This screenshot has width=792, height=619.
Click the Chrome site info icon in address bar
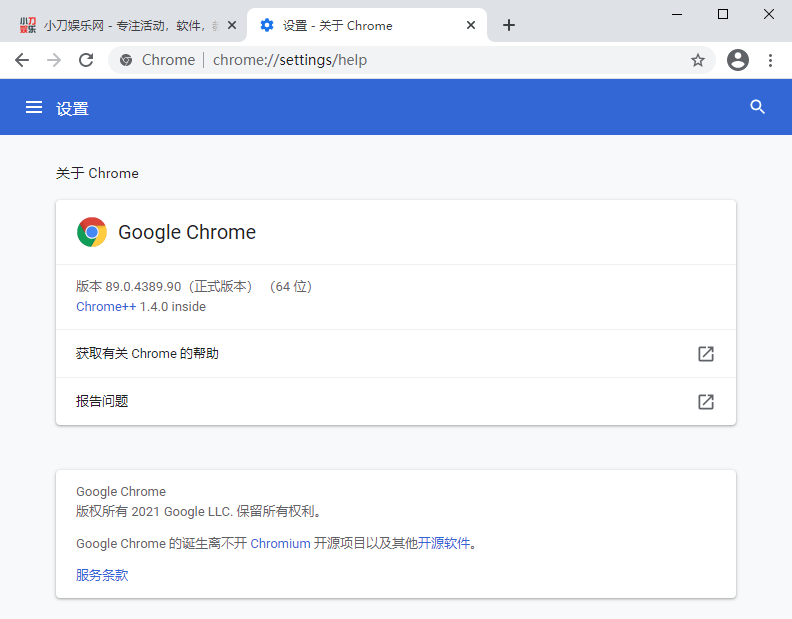pos(126,60)
